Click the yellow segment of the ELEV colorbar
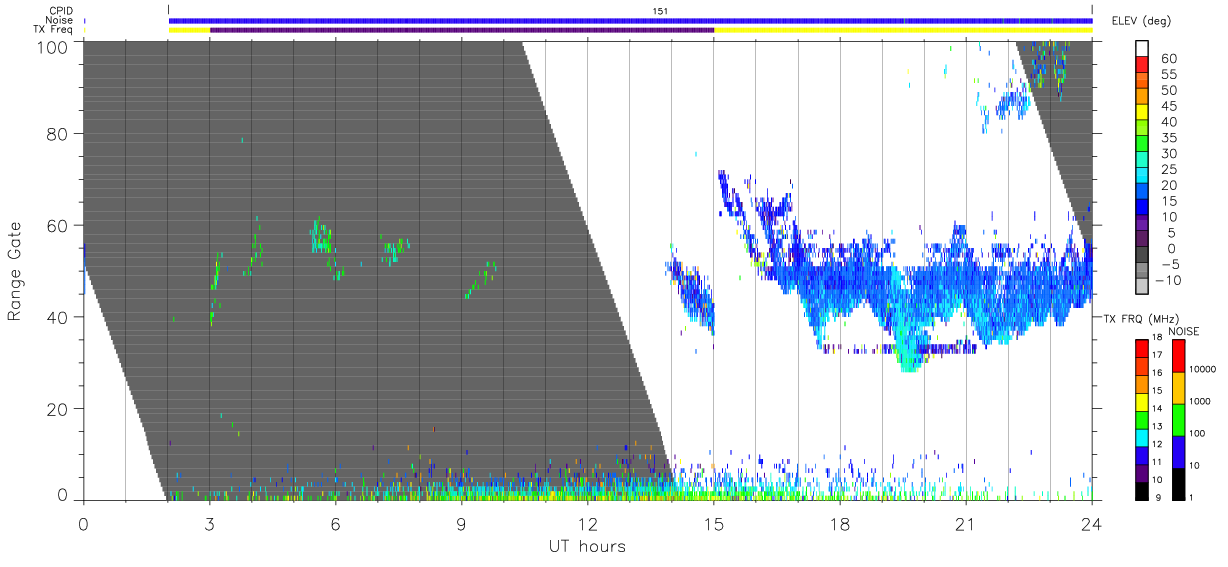1228x567 pixels. [1142, 114]
